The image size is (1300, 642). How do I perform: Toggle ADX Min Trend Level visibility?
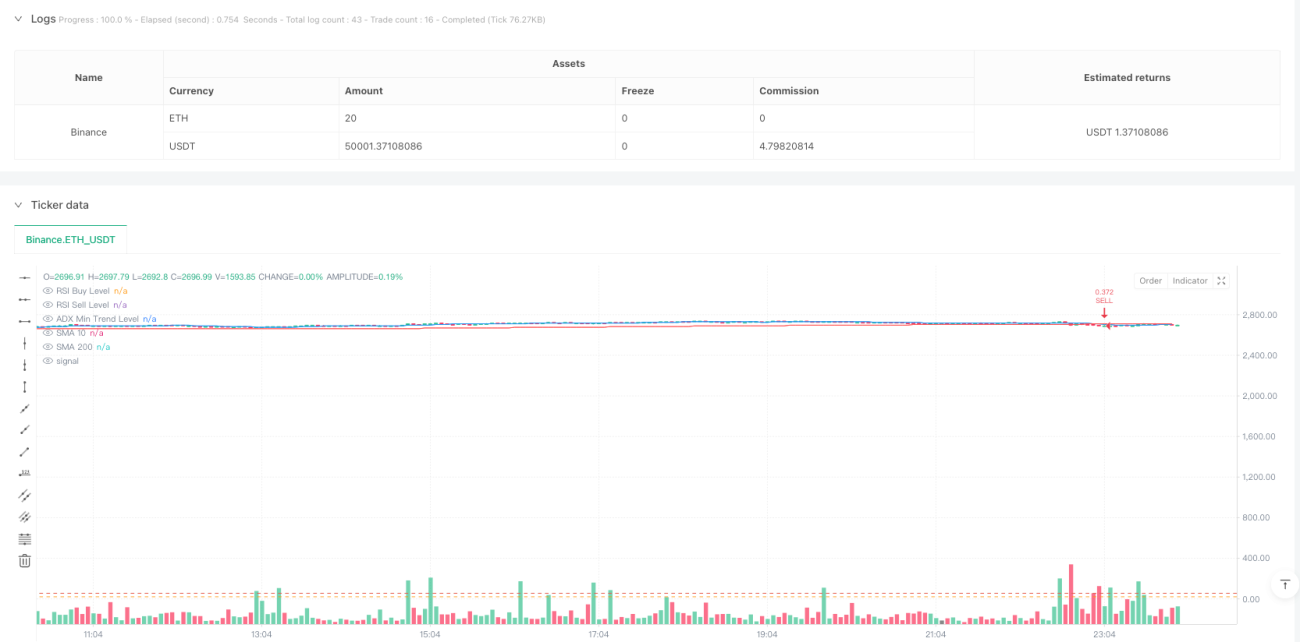coord(48,319)
